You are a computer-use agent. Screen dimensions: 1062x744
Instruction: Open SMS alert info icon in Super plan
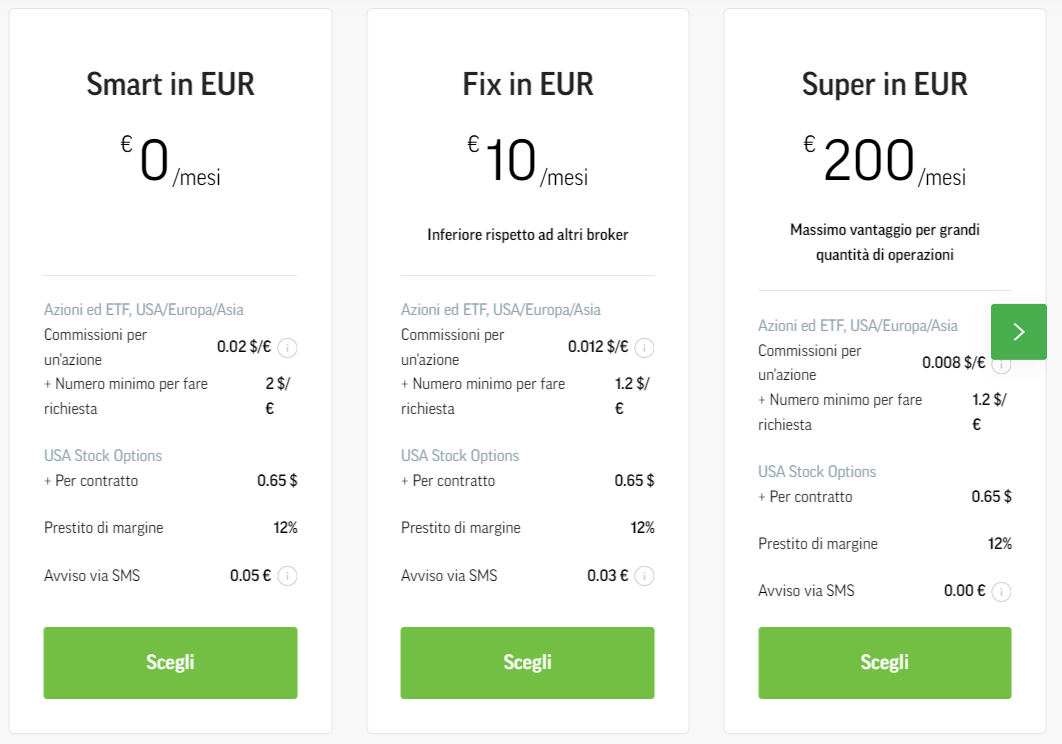1001,592
